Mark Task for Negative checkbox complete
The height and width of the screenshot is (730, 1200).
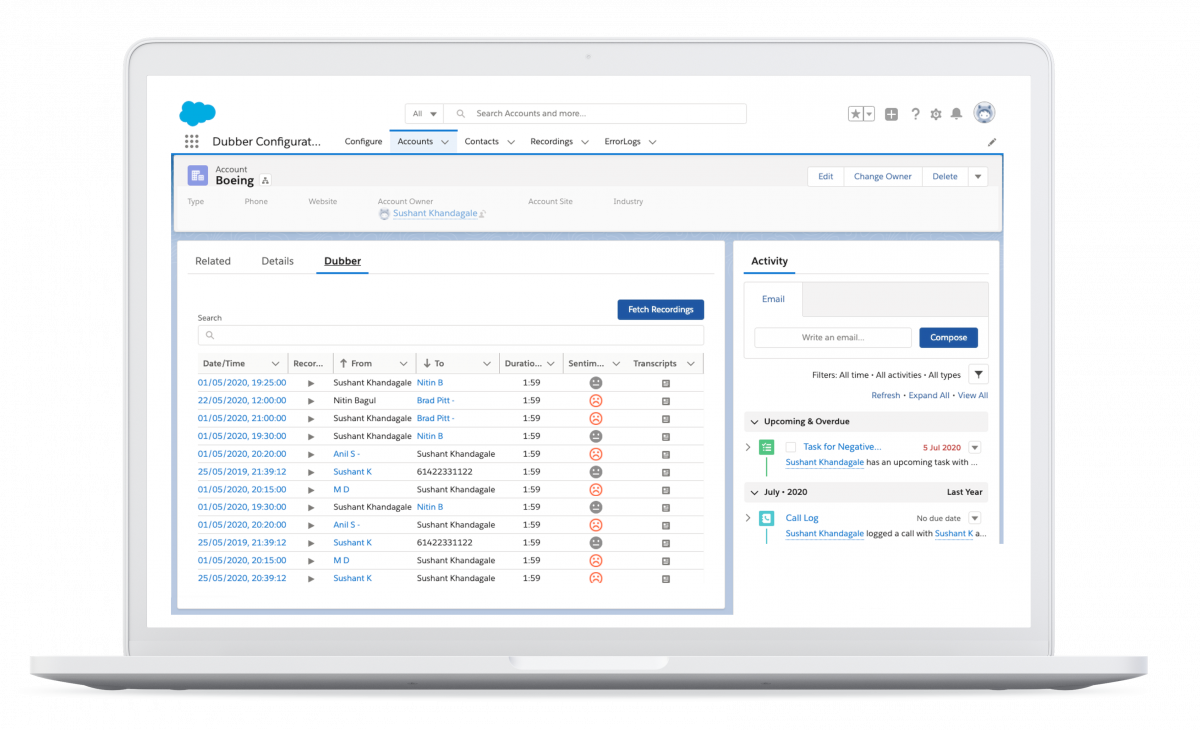coord(791,447)
